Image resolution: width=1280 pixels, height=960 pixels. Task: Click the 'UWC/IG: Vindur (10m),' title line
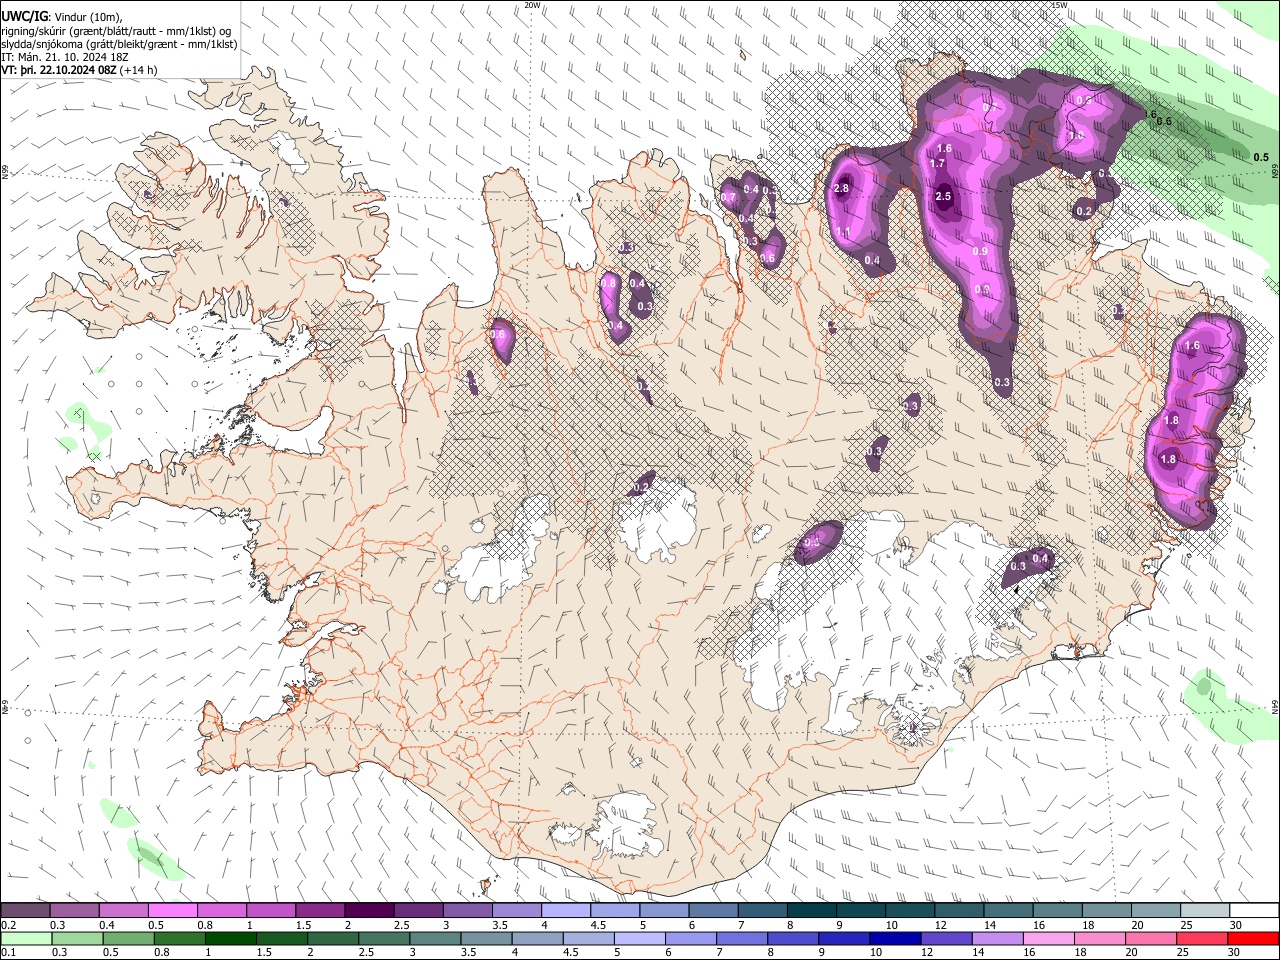[x=62, y=17]
